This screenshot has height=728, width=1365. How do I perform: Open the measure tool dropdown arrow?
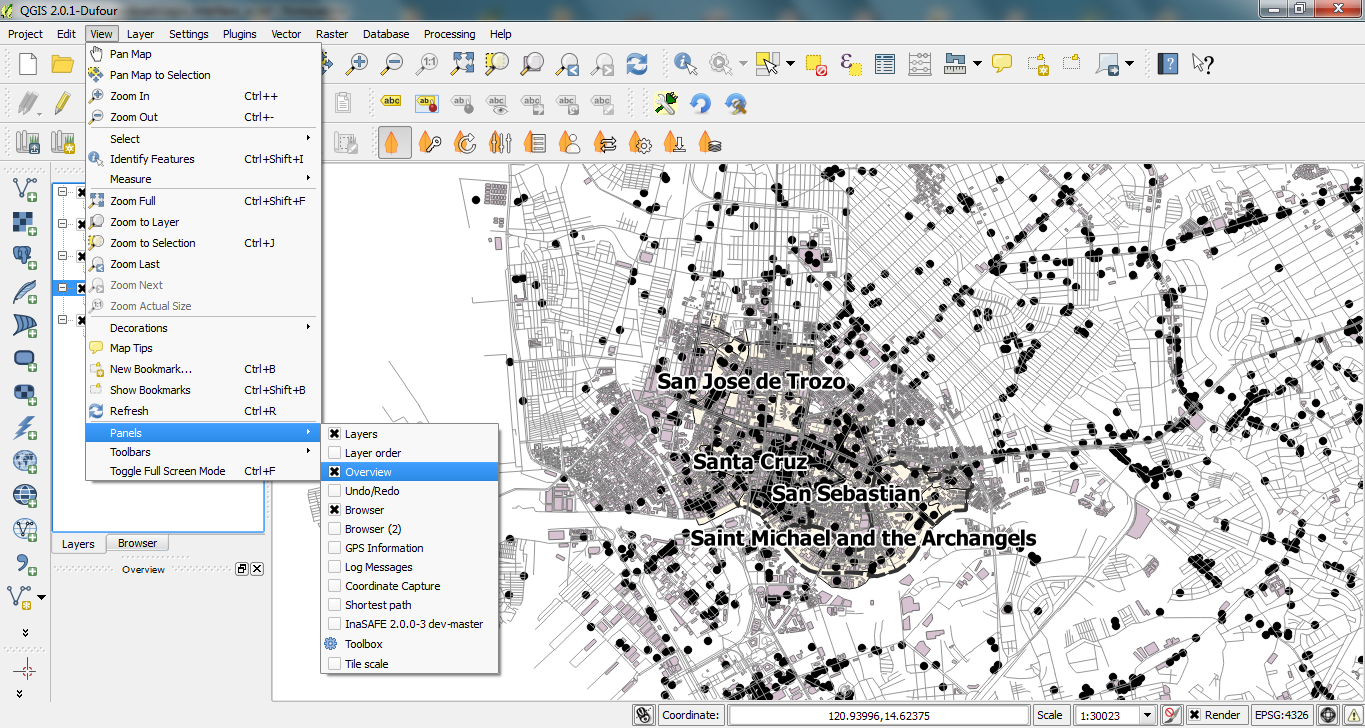point(977,64)
